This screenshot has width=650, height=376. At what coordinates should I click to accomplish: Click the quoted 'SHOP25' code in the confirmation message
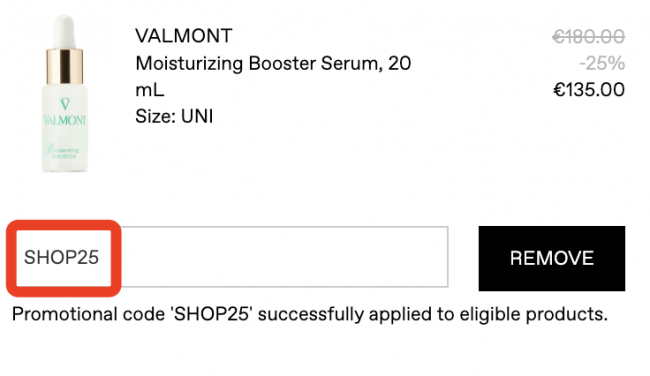click(211, 314)
